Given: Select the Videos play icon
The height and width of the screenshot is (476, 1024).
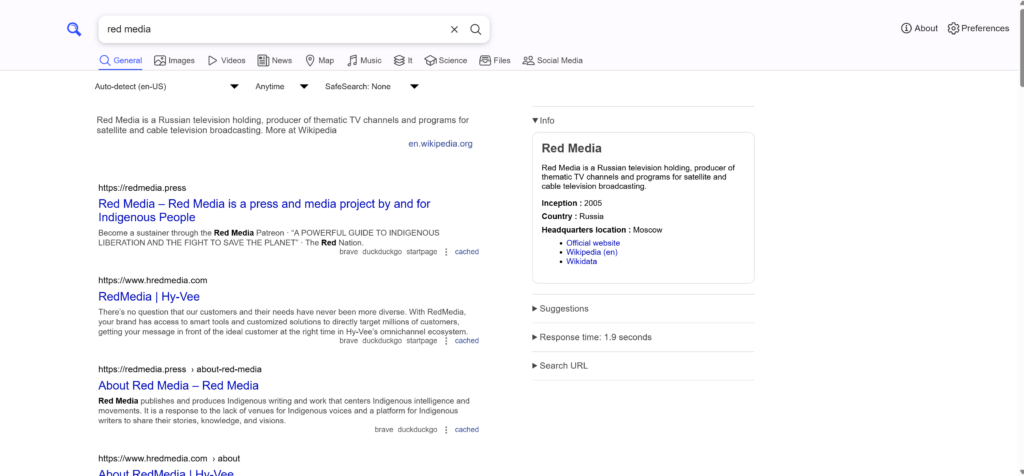Looking at the screenshot, I should click(x=213, y=60).
